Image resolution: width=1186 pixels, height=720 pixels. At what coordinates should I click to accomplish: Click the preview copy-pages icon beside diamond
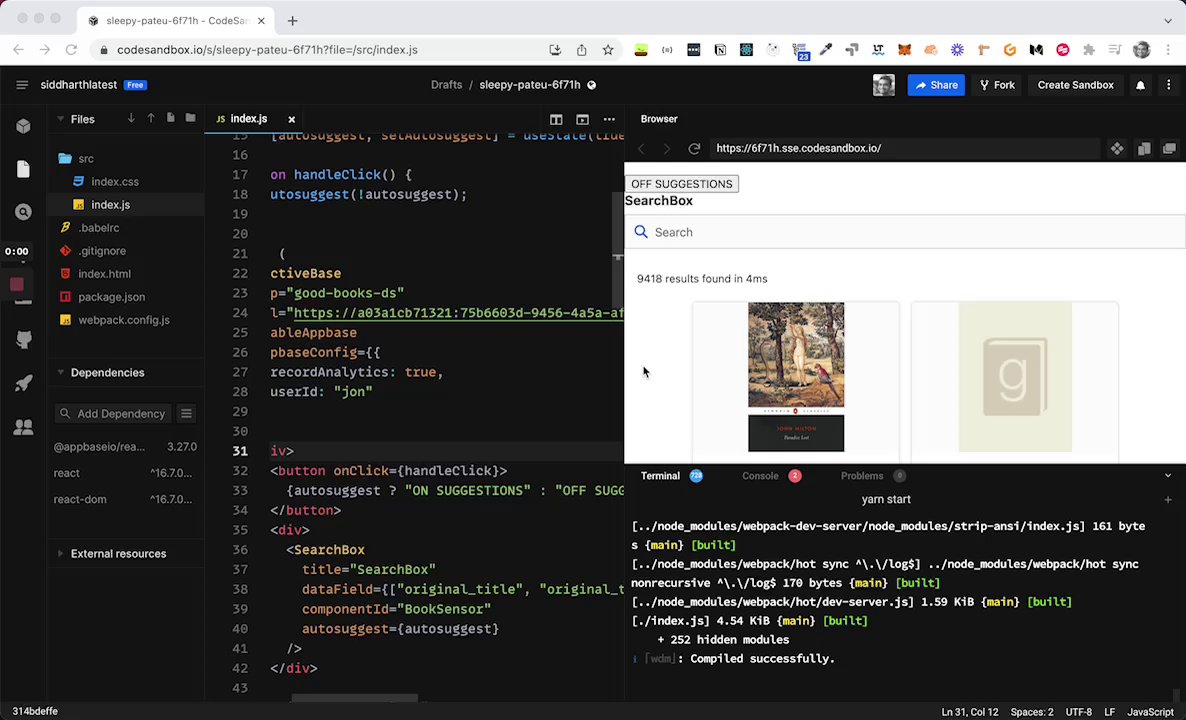[1144, 148]
